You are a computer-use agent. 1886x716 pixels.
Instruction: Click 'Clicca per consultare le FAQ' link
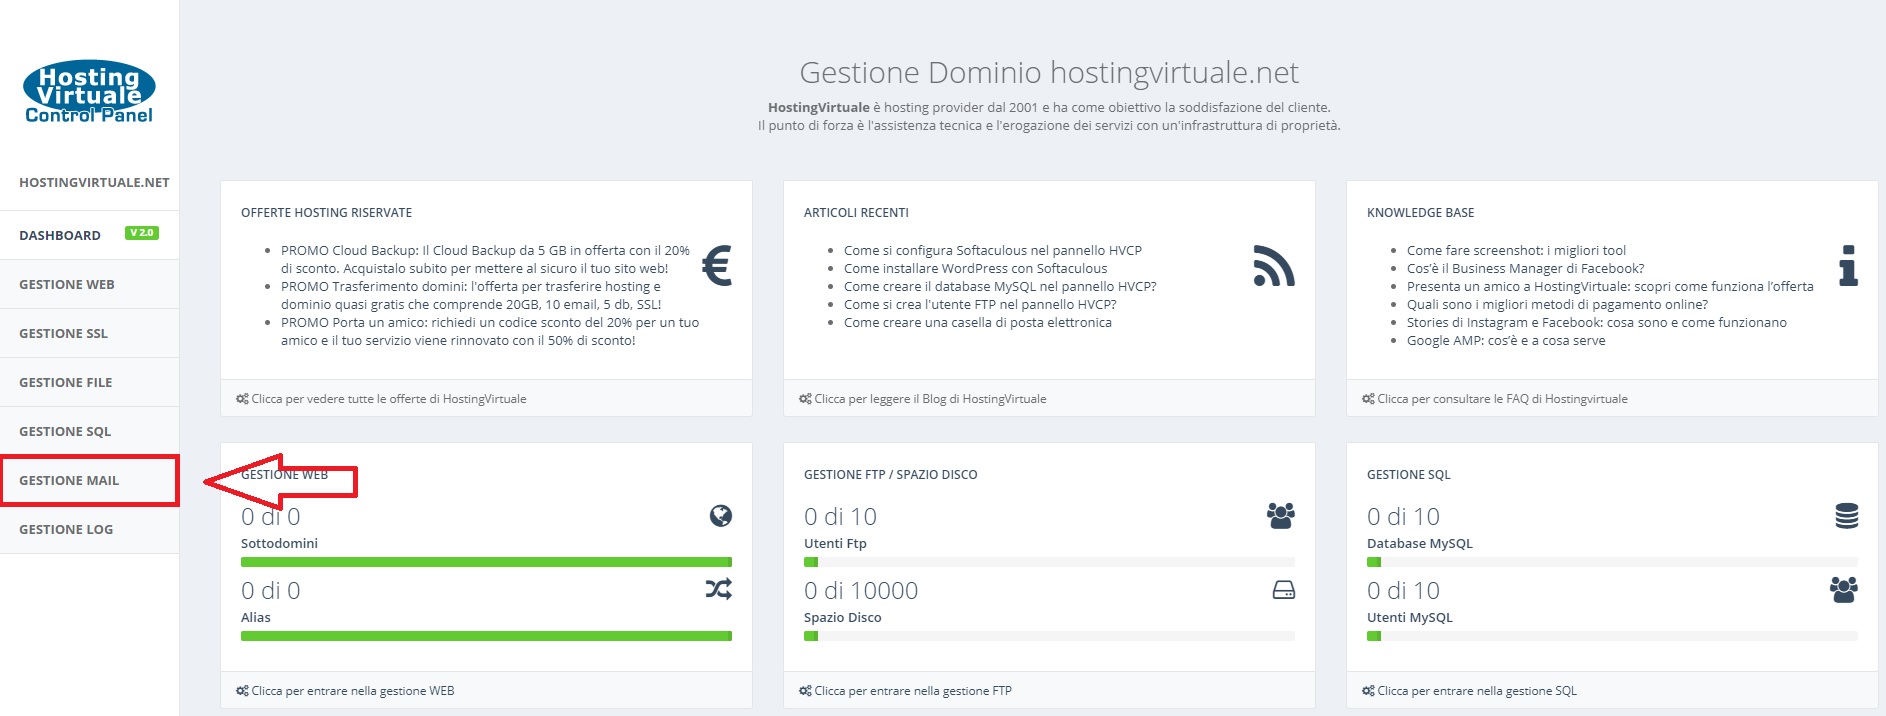1502,399
